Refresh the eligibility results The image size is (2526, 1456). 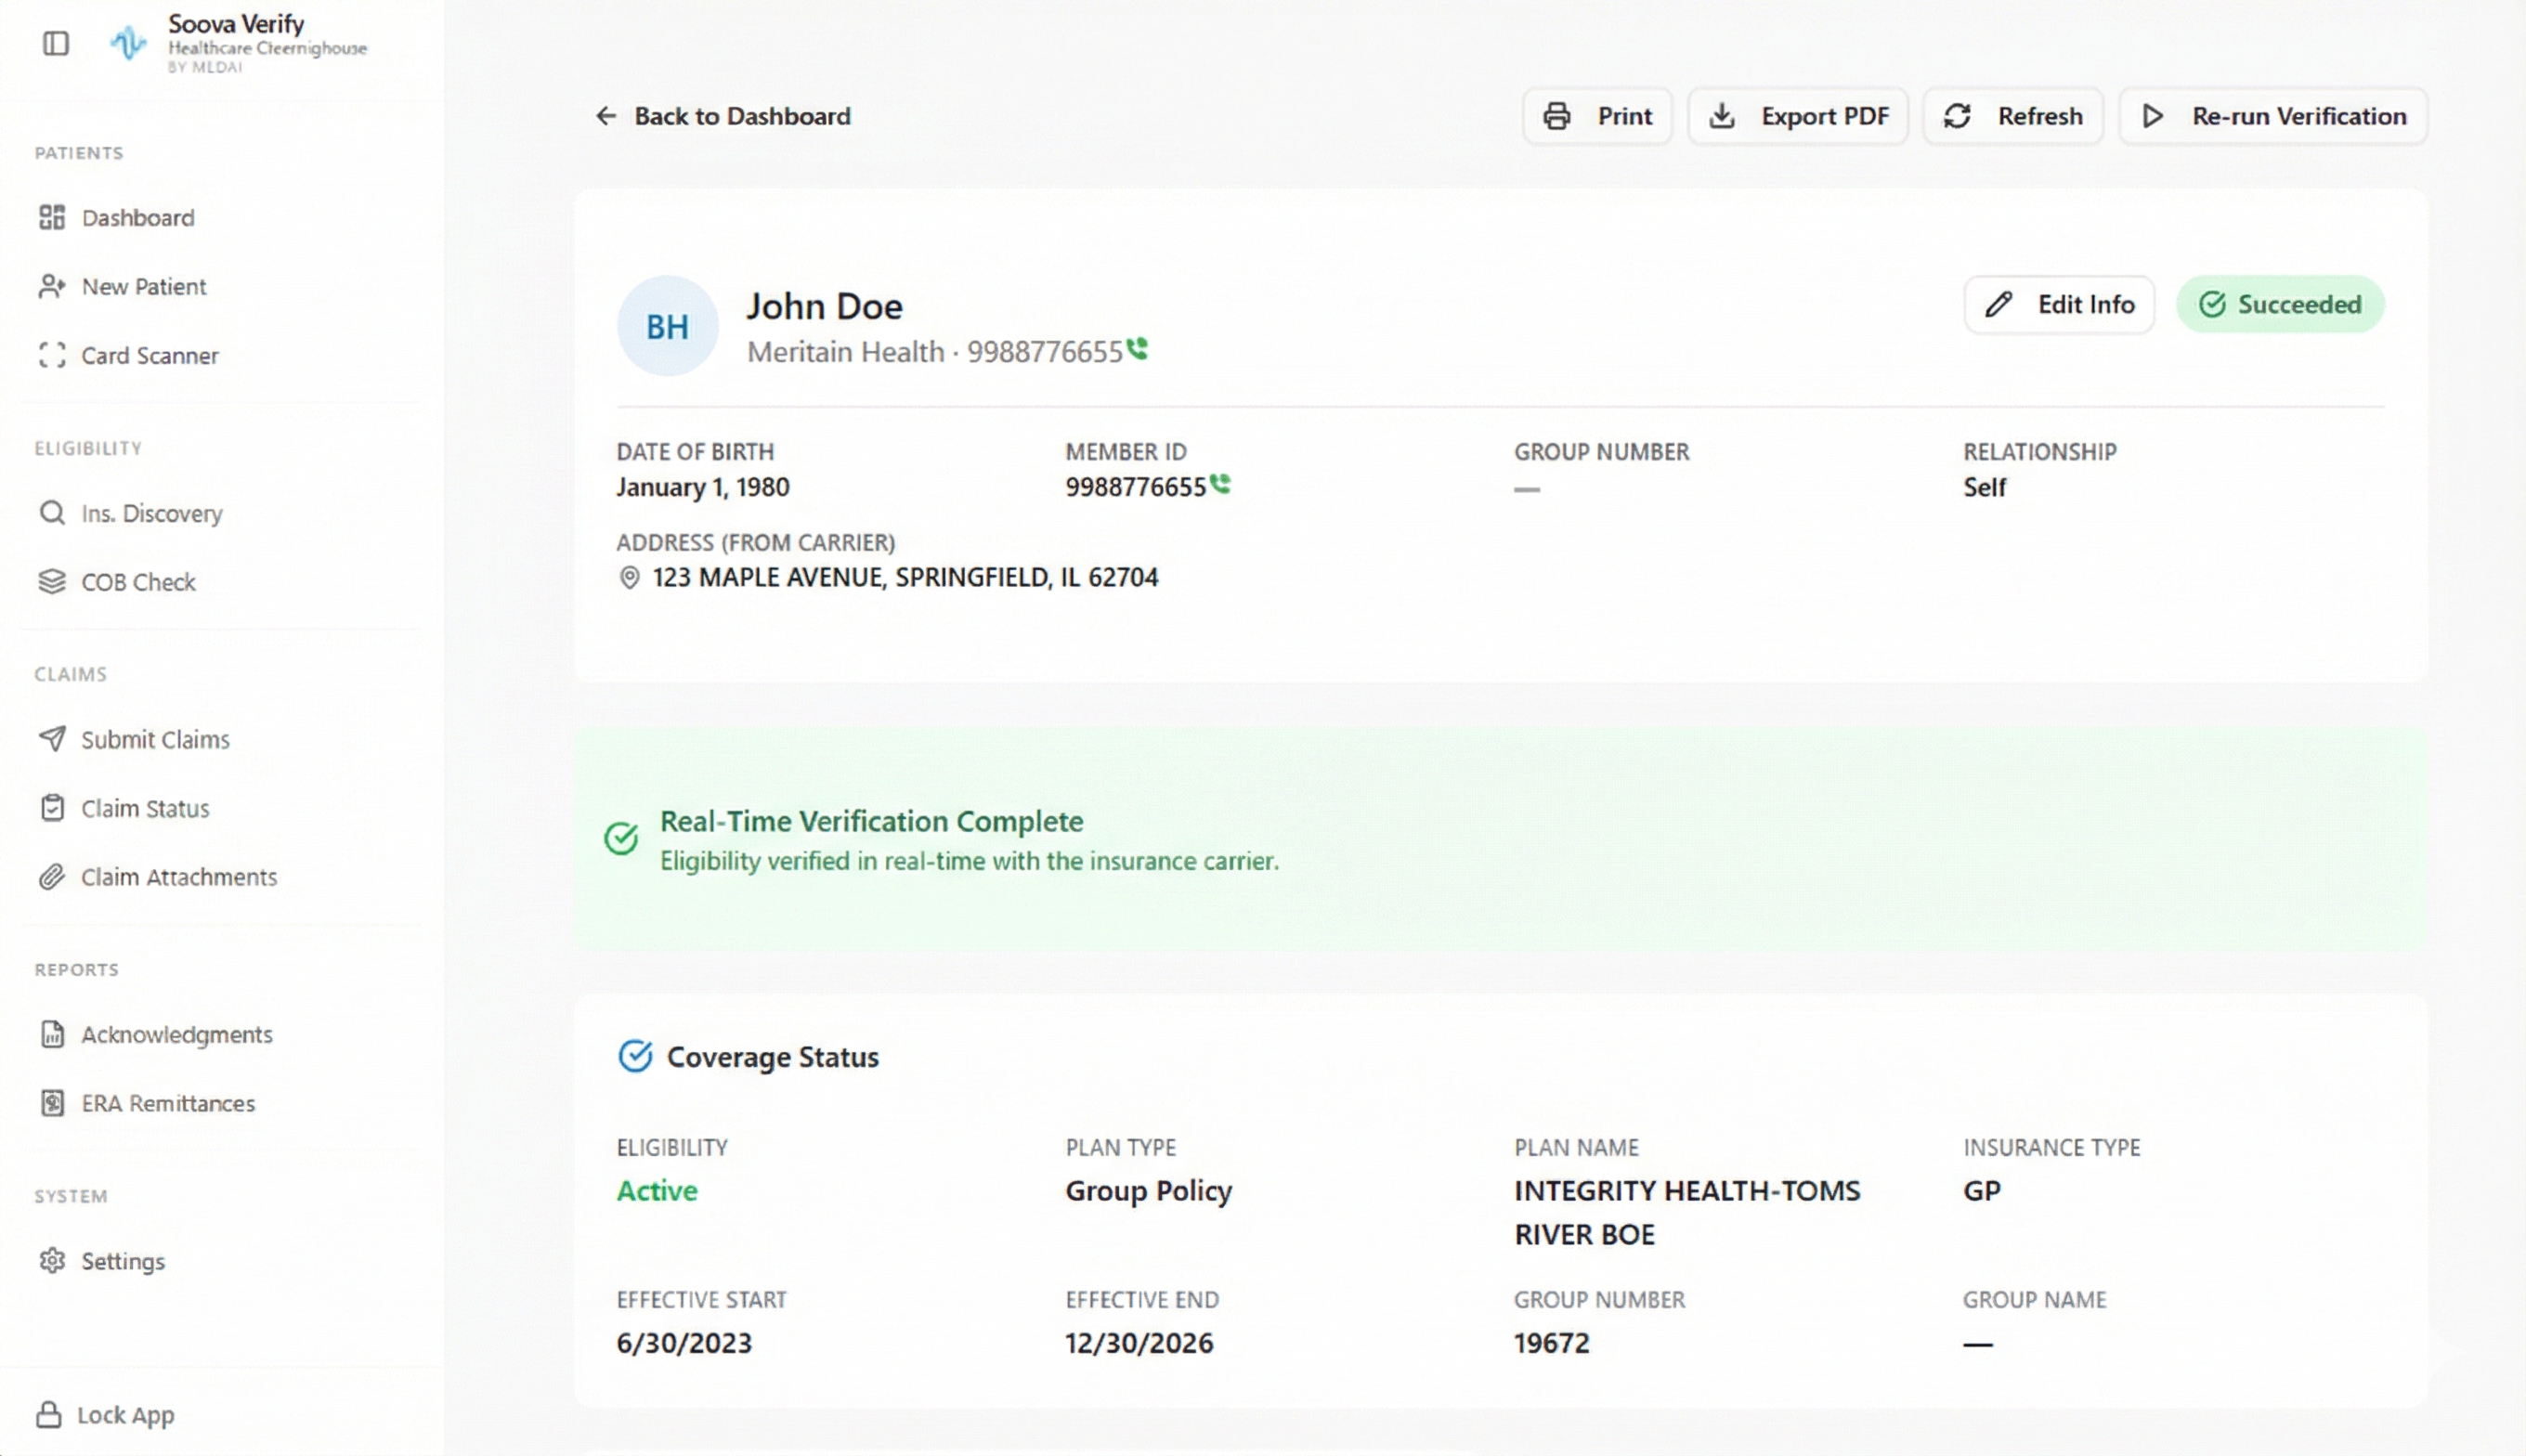point(2013,116)
